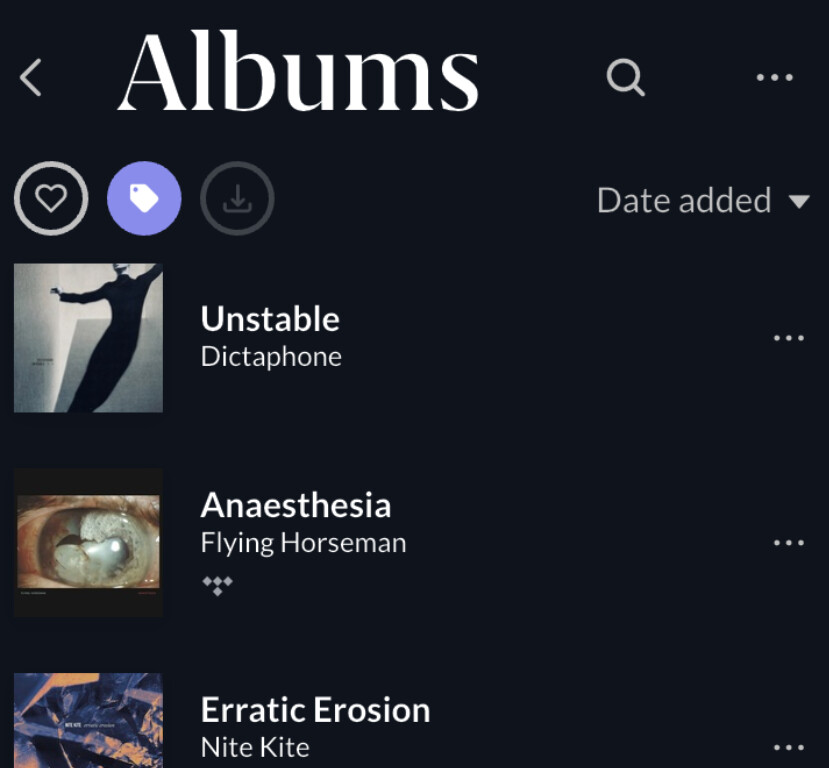The width and height of the screenshot is (829, 768).
Task: Open the top-right three-dot overflow menu
Action: [x=774, y=77]
